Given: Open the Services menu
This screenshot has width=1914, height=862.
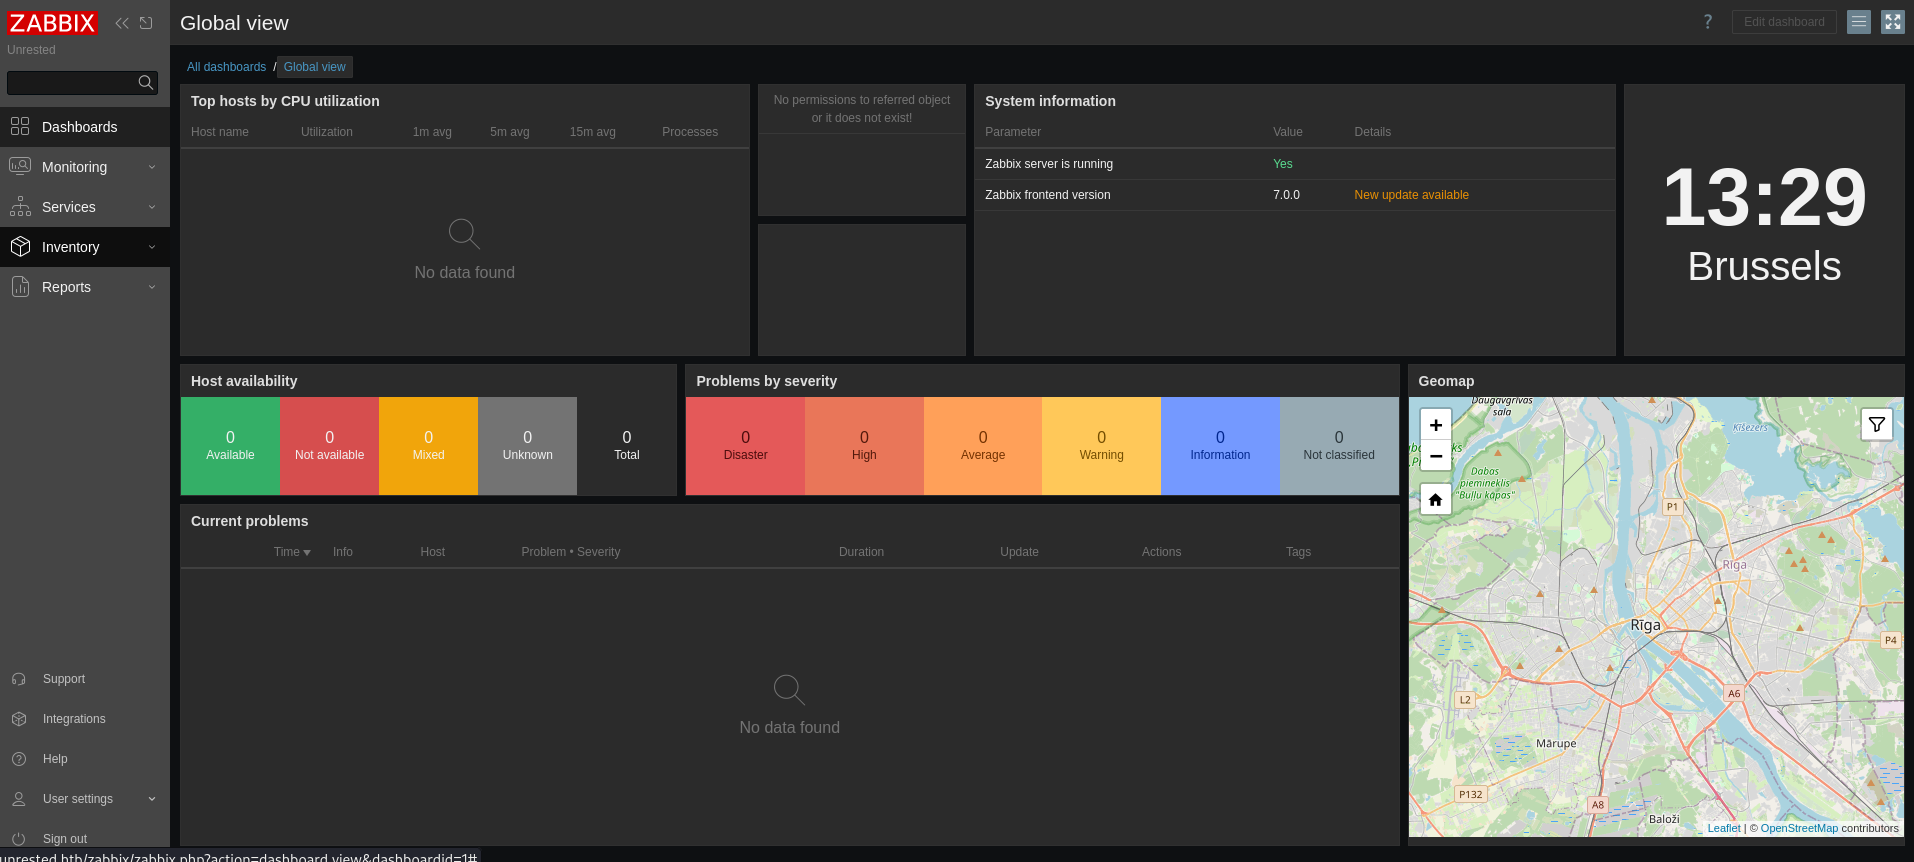Looking at the screenshot, I should point(85,207).
